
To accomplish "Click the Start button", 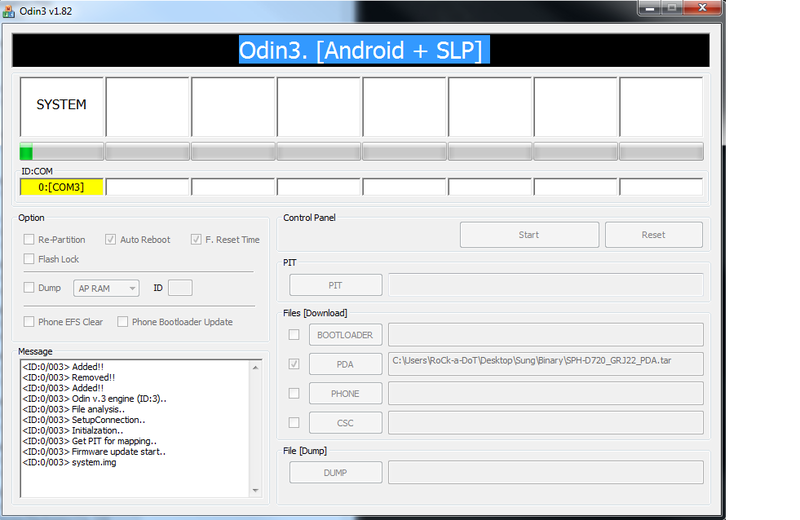I will 529,235.
